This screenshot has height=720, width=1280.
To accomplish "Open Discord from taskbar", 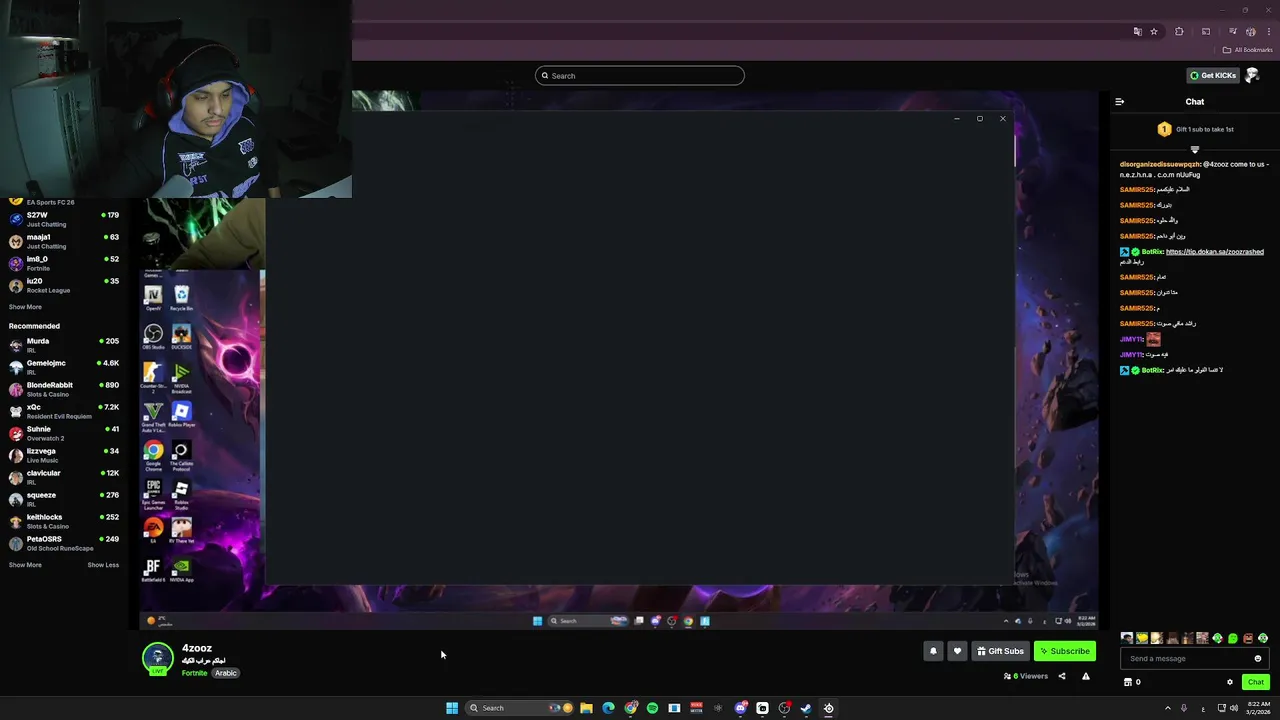I will 740,708.
